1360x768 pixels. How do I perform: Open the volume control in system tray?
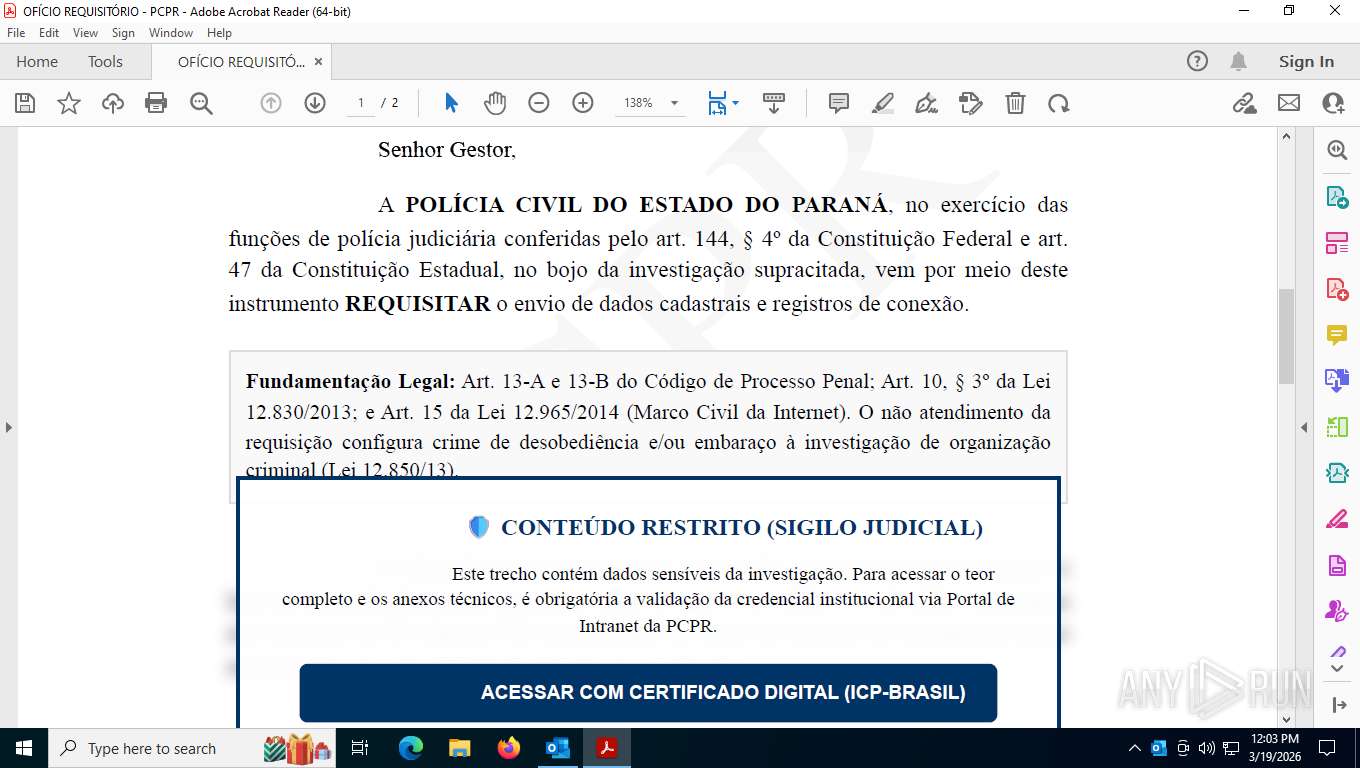coord(1206,748)
